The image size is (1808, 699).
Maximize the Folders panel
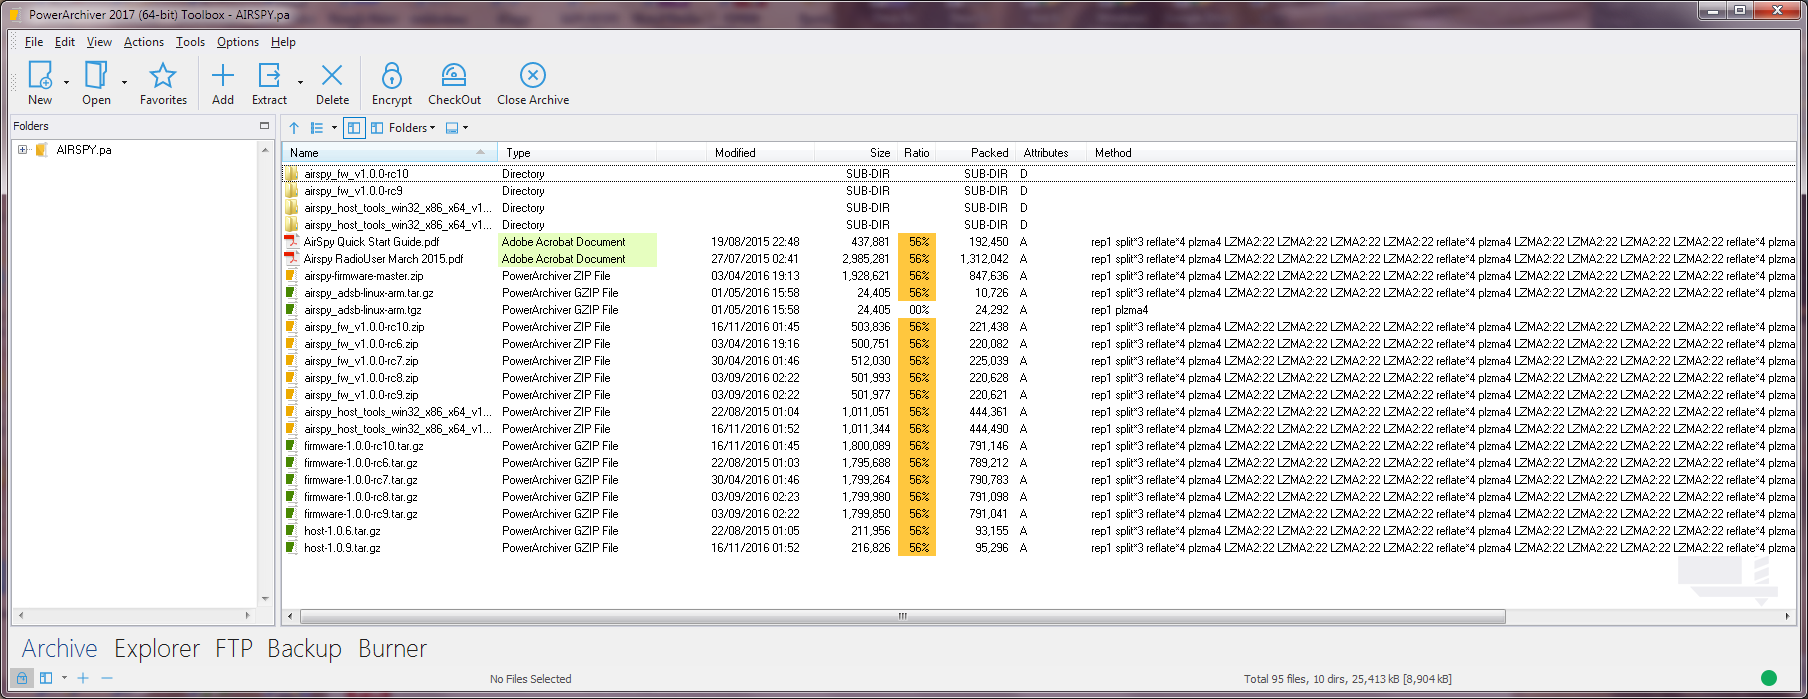click(x=264, y=126)
